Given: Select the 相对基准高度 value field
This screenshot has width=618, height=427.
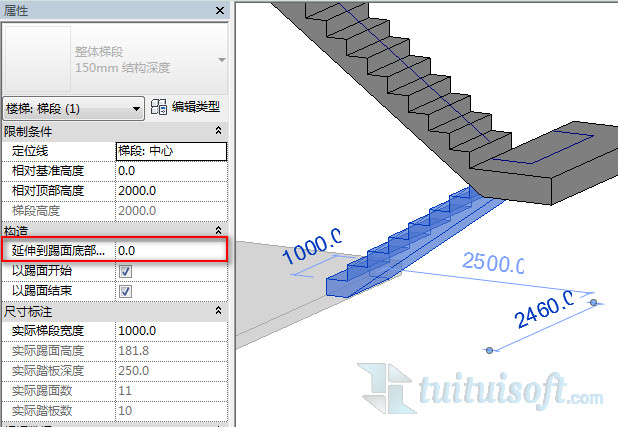Looking at the screenshot, I should [170, 171].
